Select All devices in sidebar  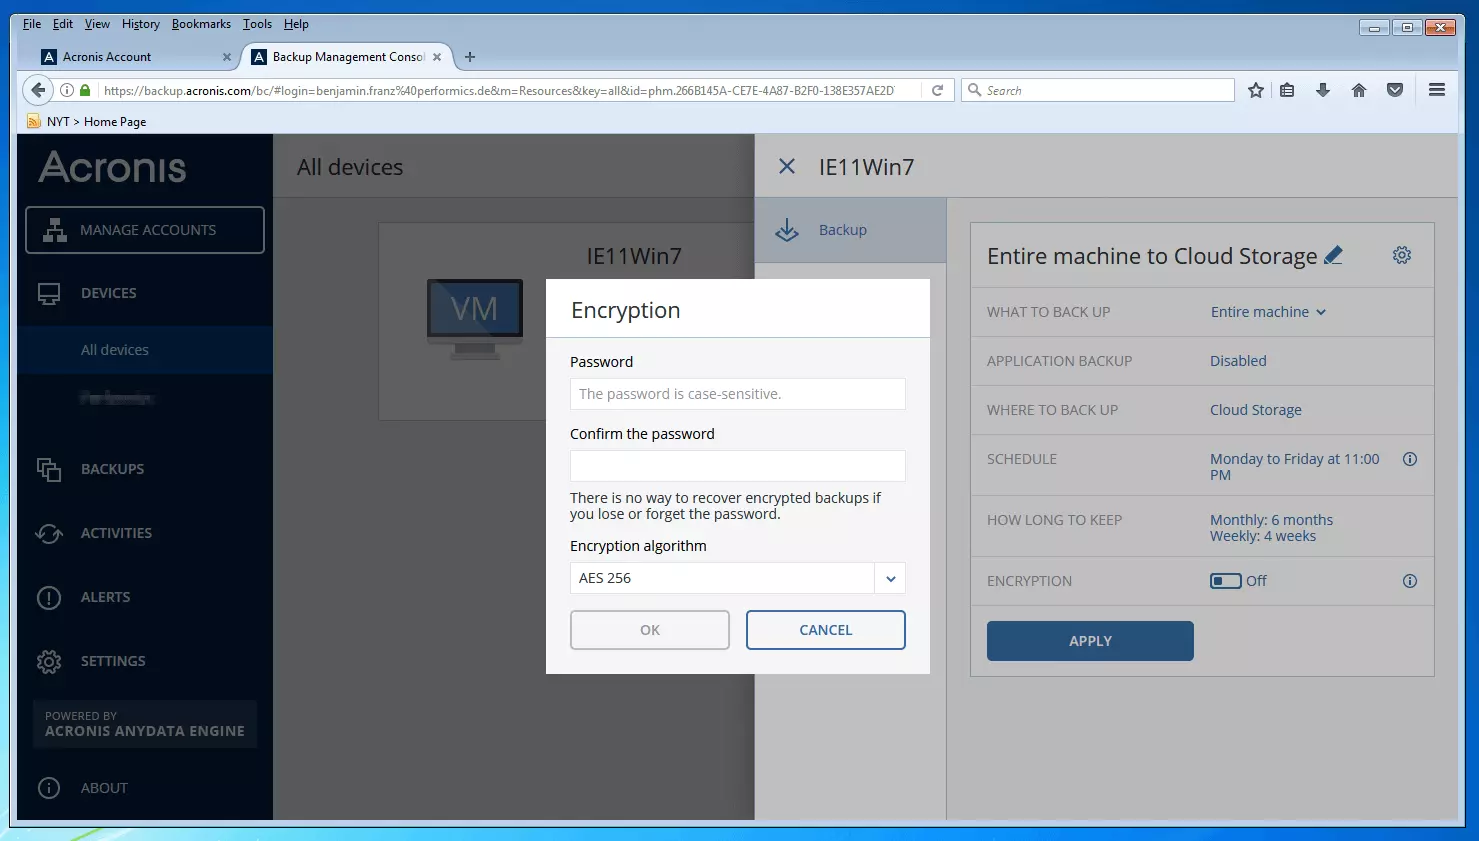click(x=145, y=350)
